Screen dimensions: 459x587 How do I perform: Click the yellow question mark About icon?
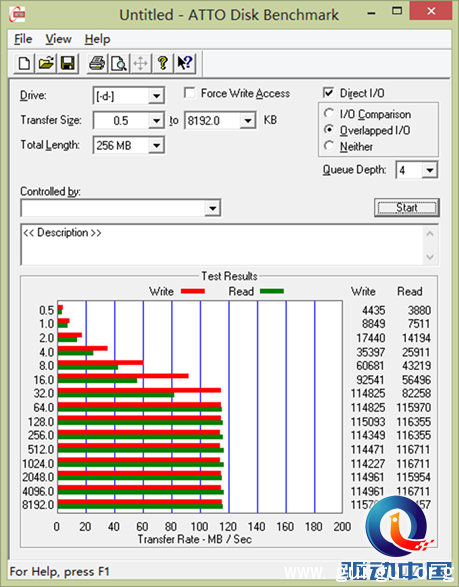[162, 63]
